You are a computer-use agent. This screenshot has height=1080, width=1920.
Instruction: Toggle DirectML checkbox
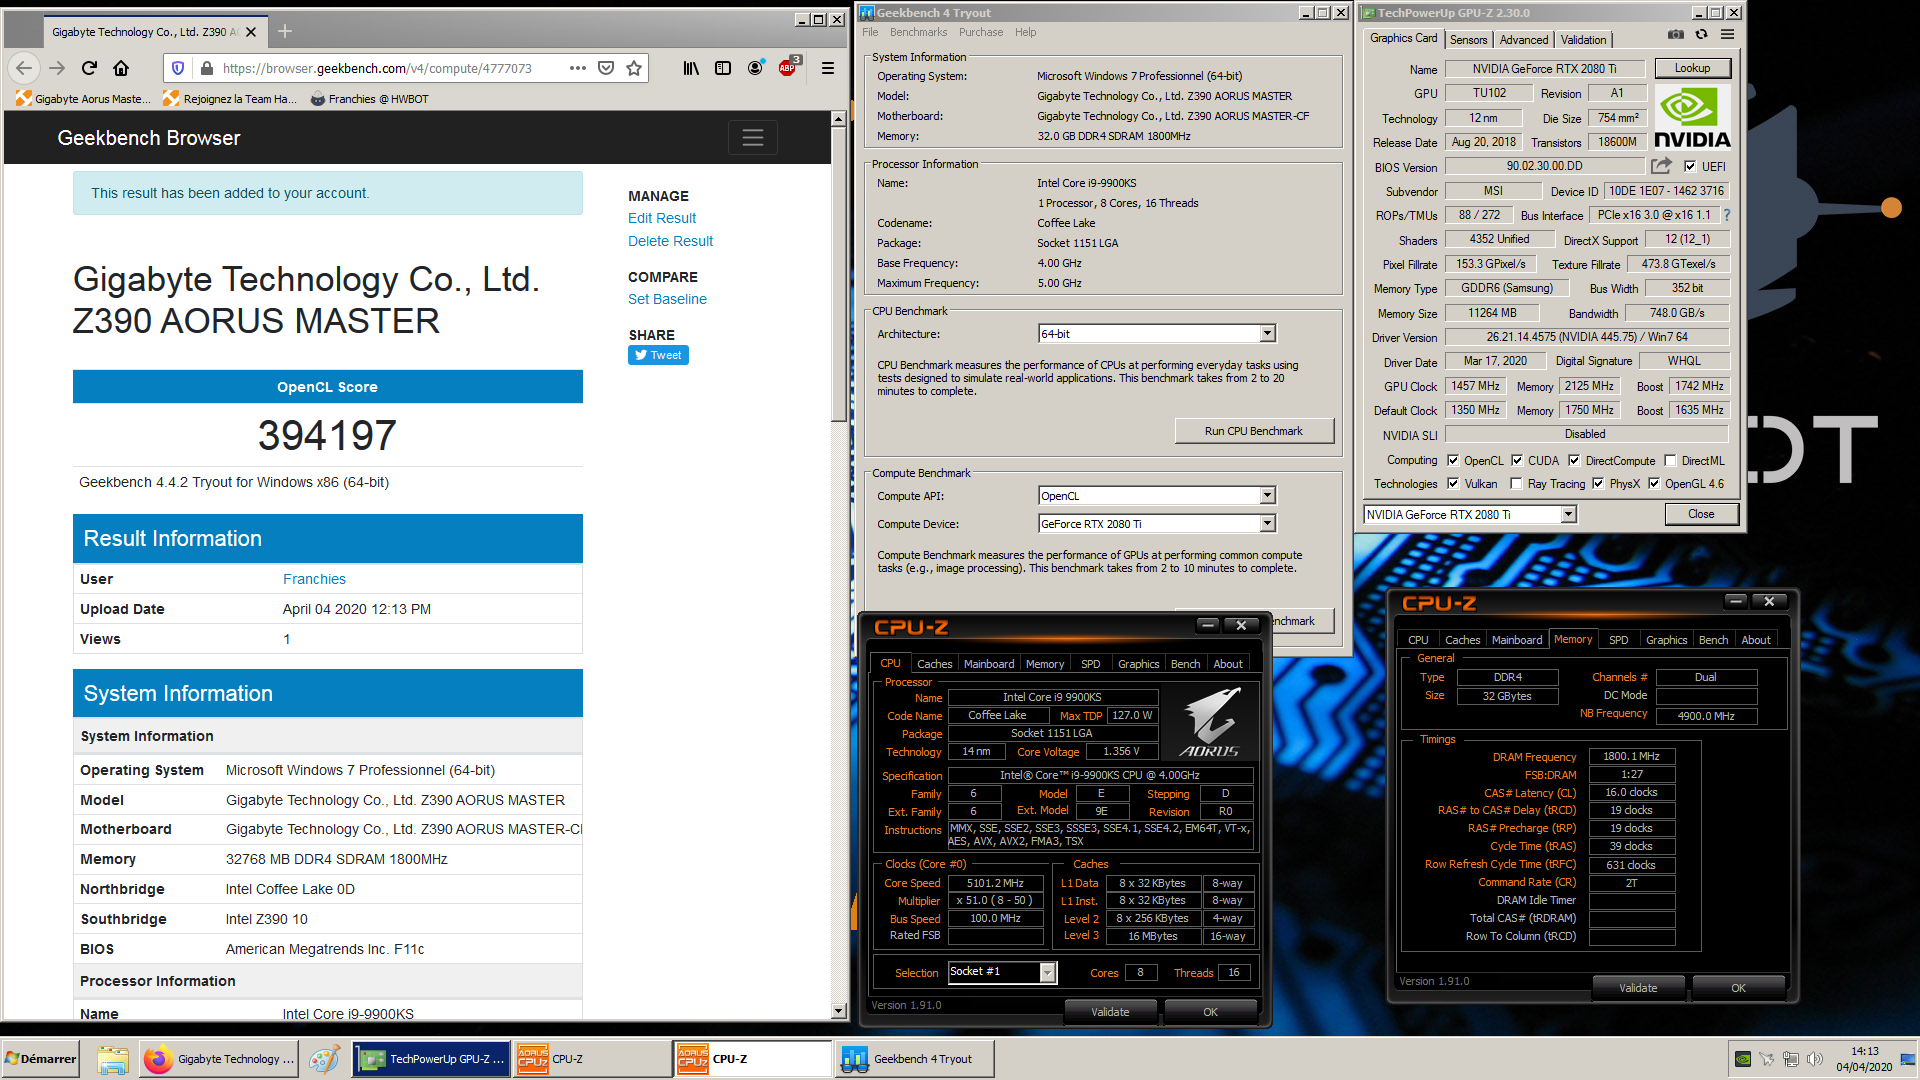pos(1670,461)
